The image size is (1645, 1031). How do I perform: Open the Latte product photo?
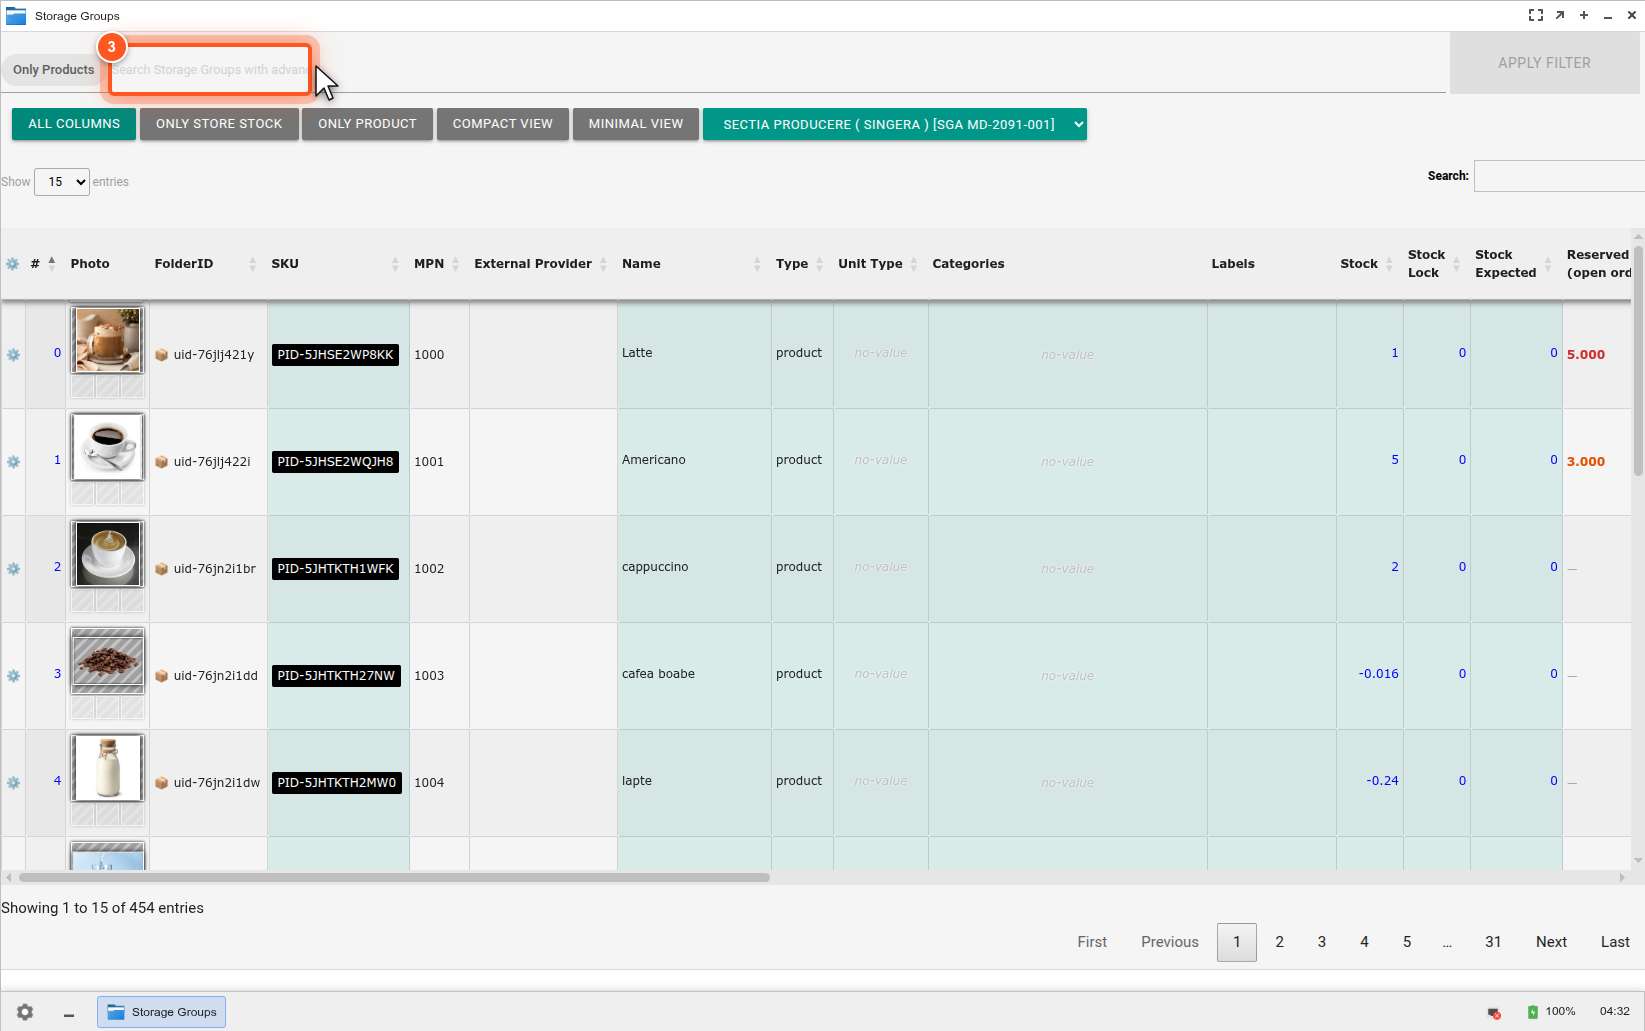(107, 339)
